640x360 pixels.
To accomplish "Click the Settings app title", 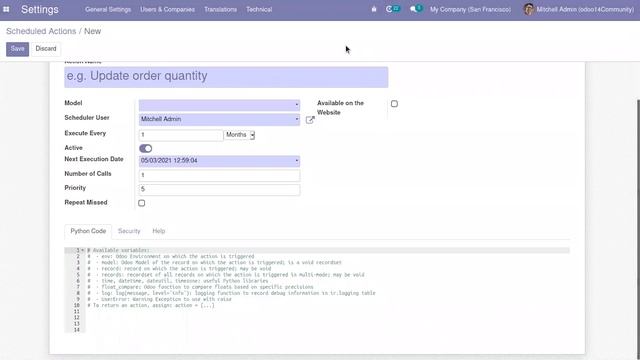I will point(40,9).
